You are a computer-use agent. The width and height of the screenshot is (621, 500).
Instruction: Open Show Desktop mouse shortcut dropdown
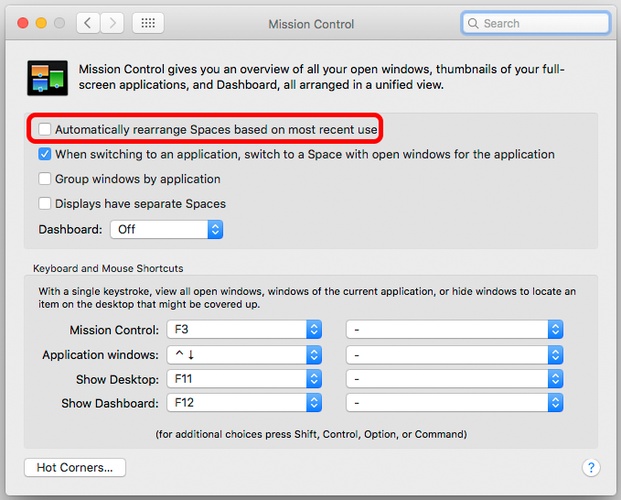pyautogui.click(x=454, y=379)
